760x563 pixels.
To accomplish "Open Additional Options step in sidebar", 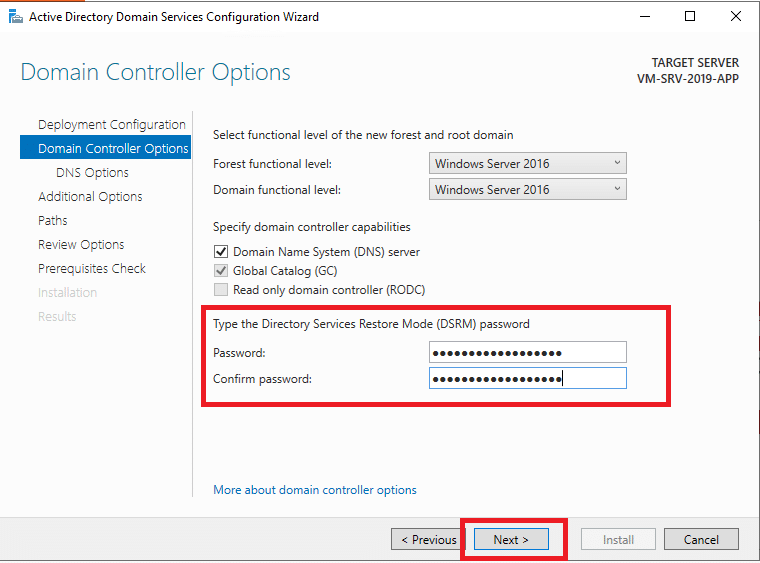I will [x=90, y=196].
